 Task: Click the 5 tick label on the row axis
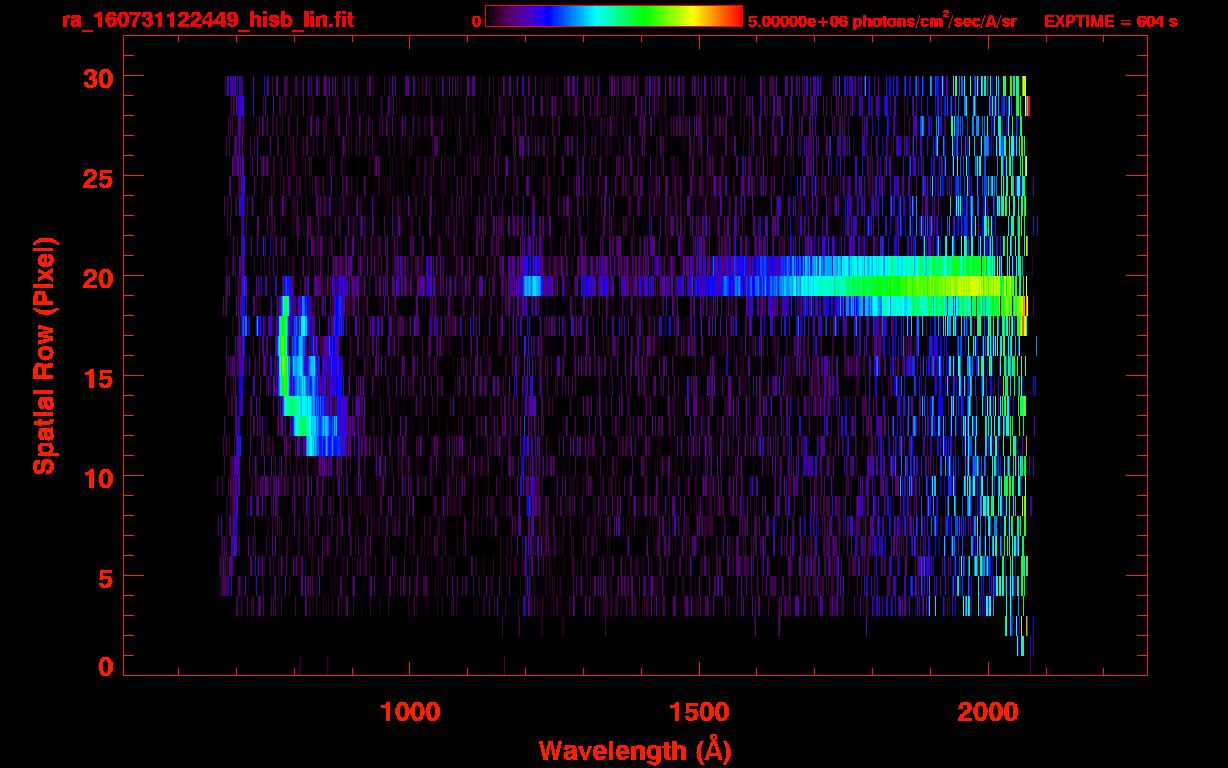tap(104, 577)
